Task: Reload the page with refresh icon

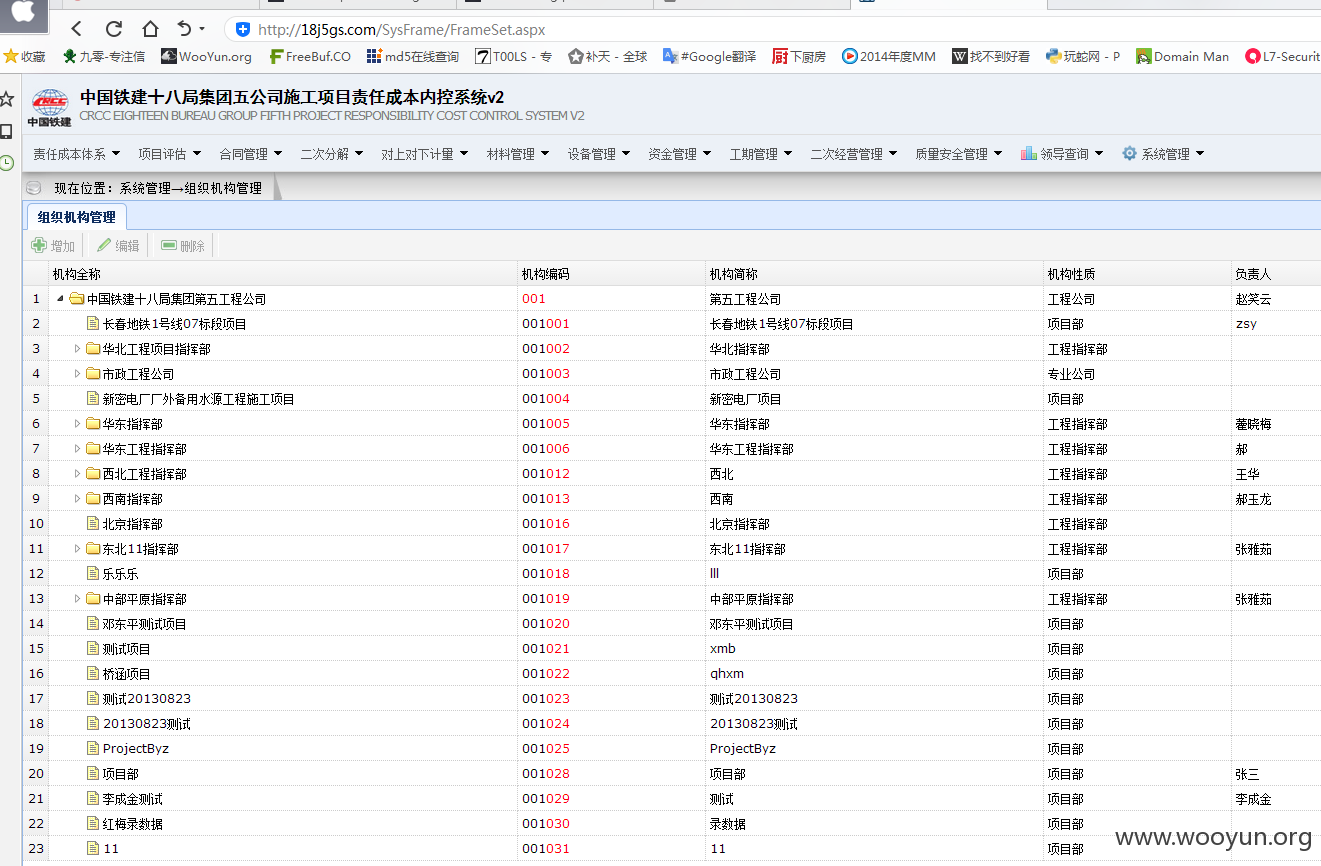Action: (x=114, y=29)
